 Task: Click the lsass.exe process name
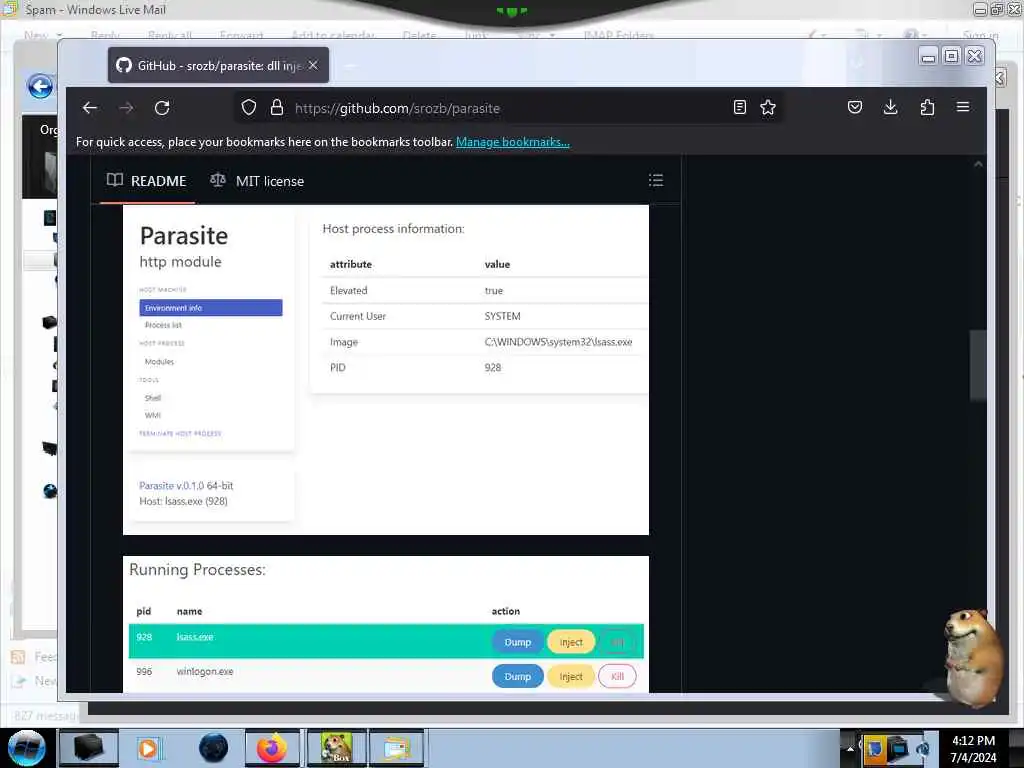(195, 637)
